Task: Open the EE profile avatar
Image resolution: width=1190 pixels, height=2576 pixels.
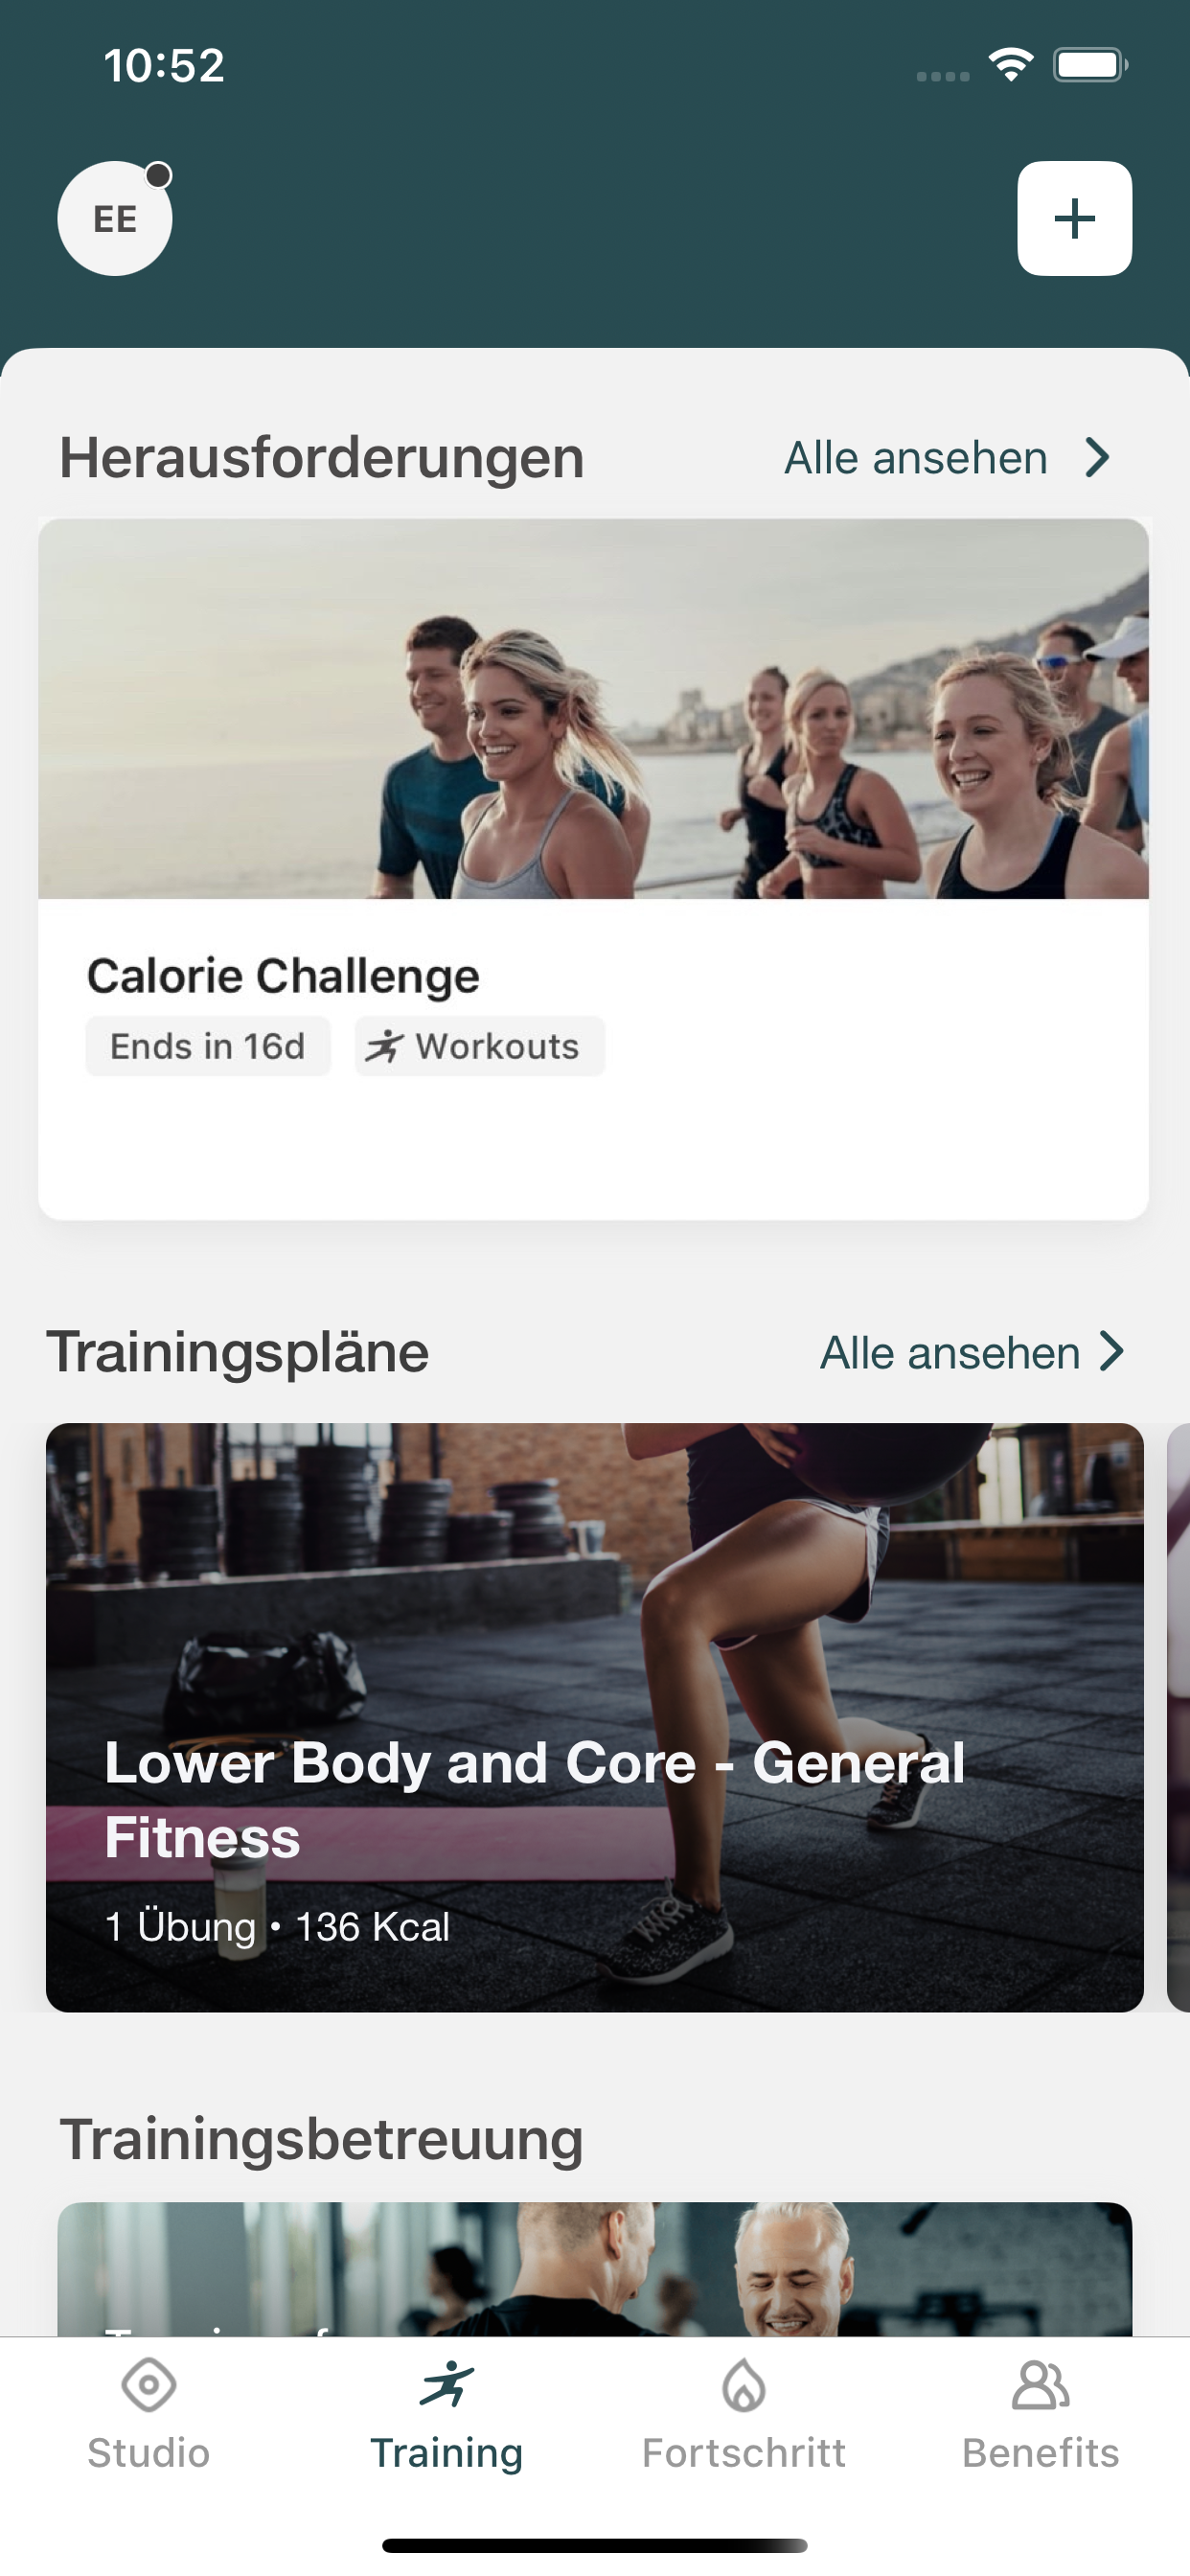Action: [x=115, y=218]
